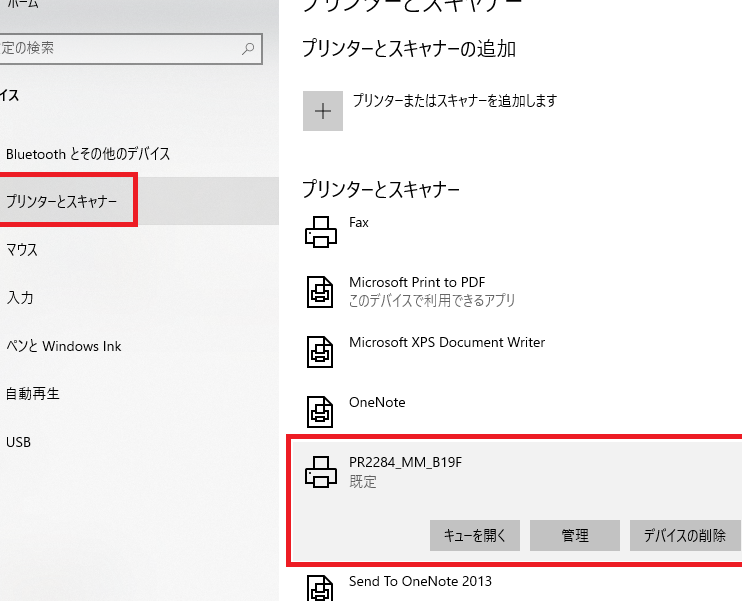Image resolution: width=742 pixels, height=601 pixels.
Task: Click the plus icon to add a printer
Action: 322,111
